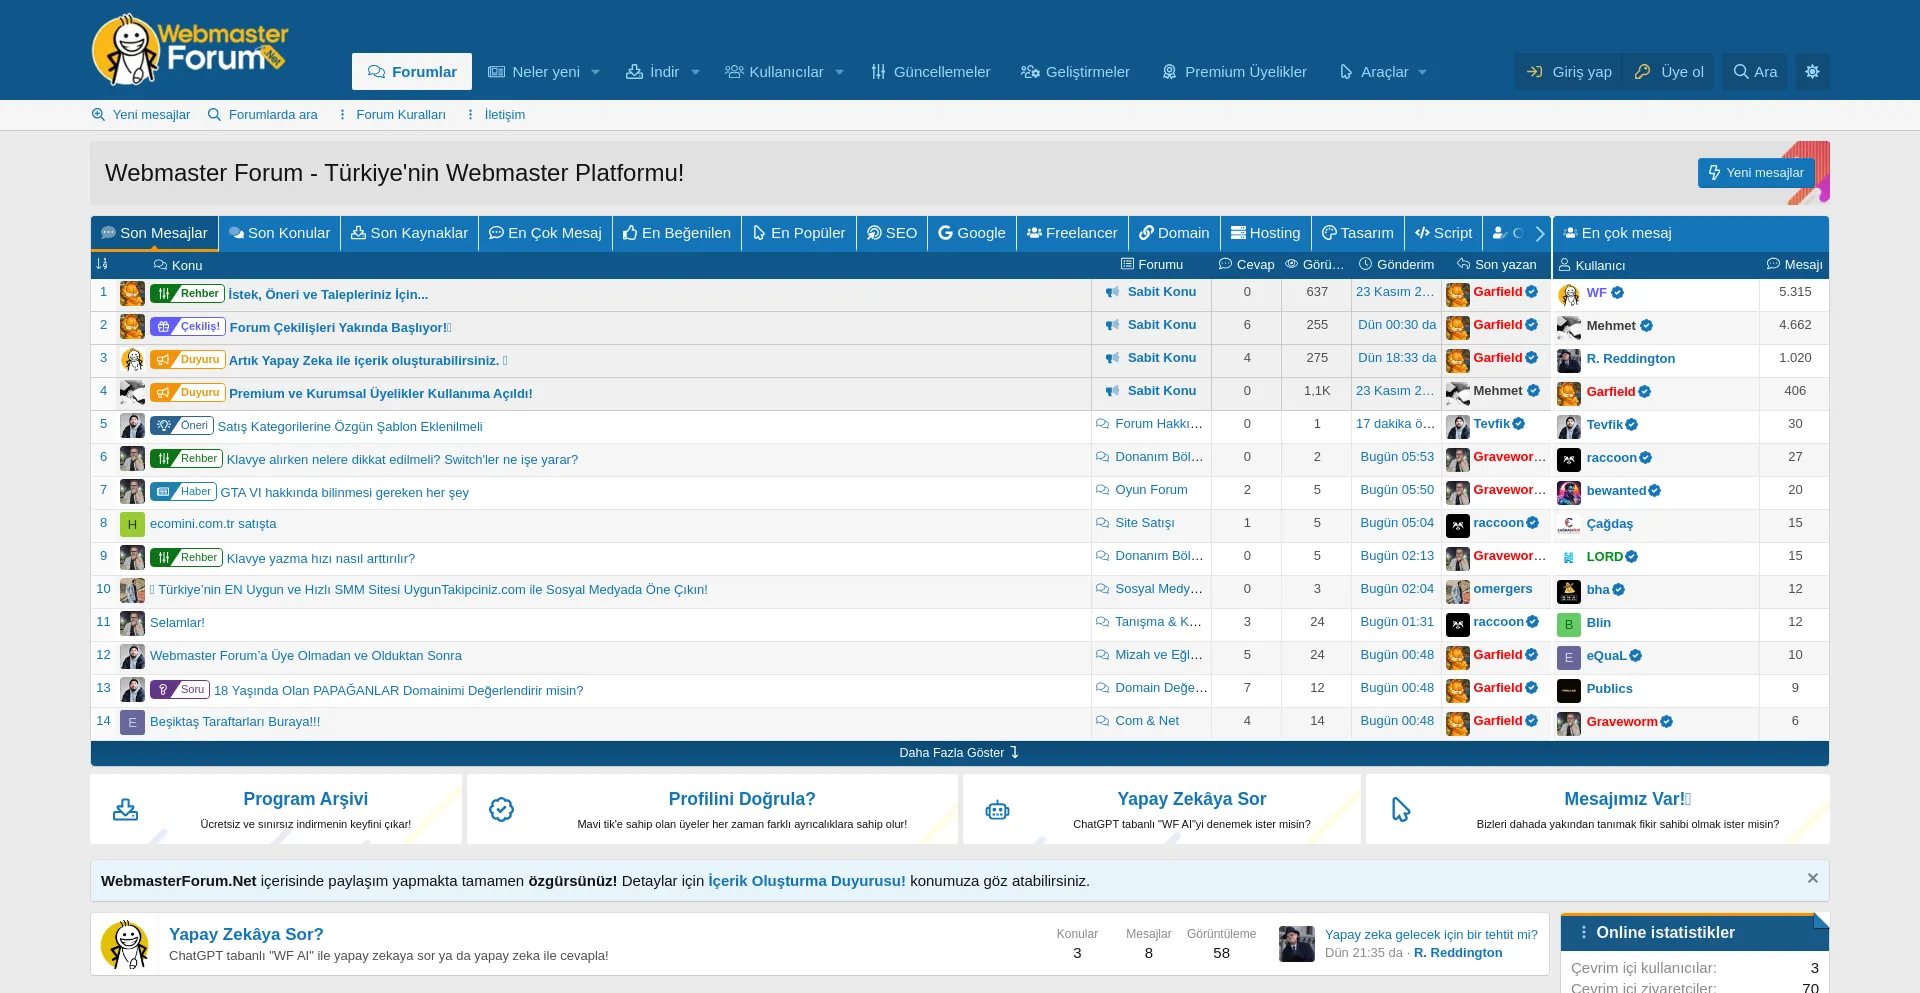Click the Program Arşivi download icon
This screenshot has height=993, width=1920.
pyautogui.click(x=126, y=809)
